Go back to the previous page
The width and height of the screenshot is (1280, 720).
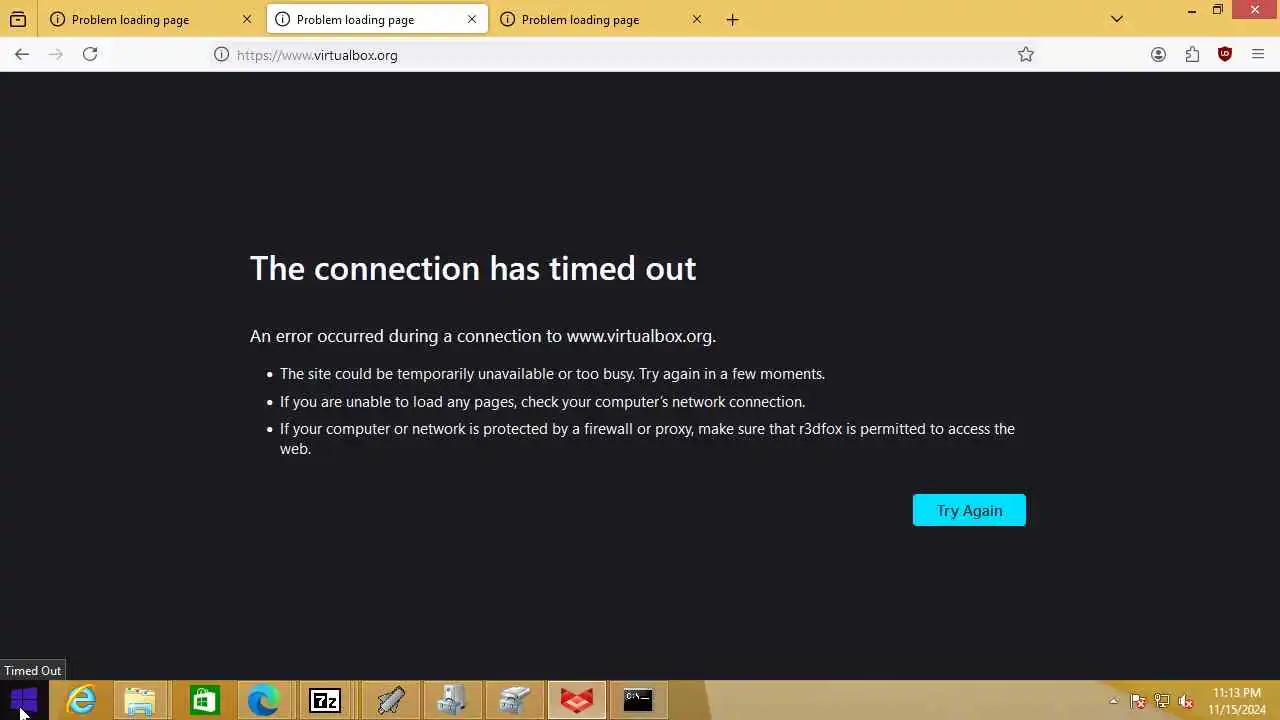coord(22,55)
